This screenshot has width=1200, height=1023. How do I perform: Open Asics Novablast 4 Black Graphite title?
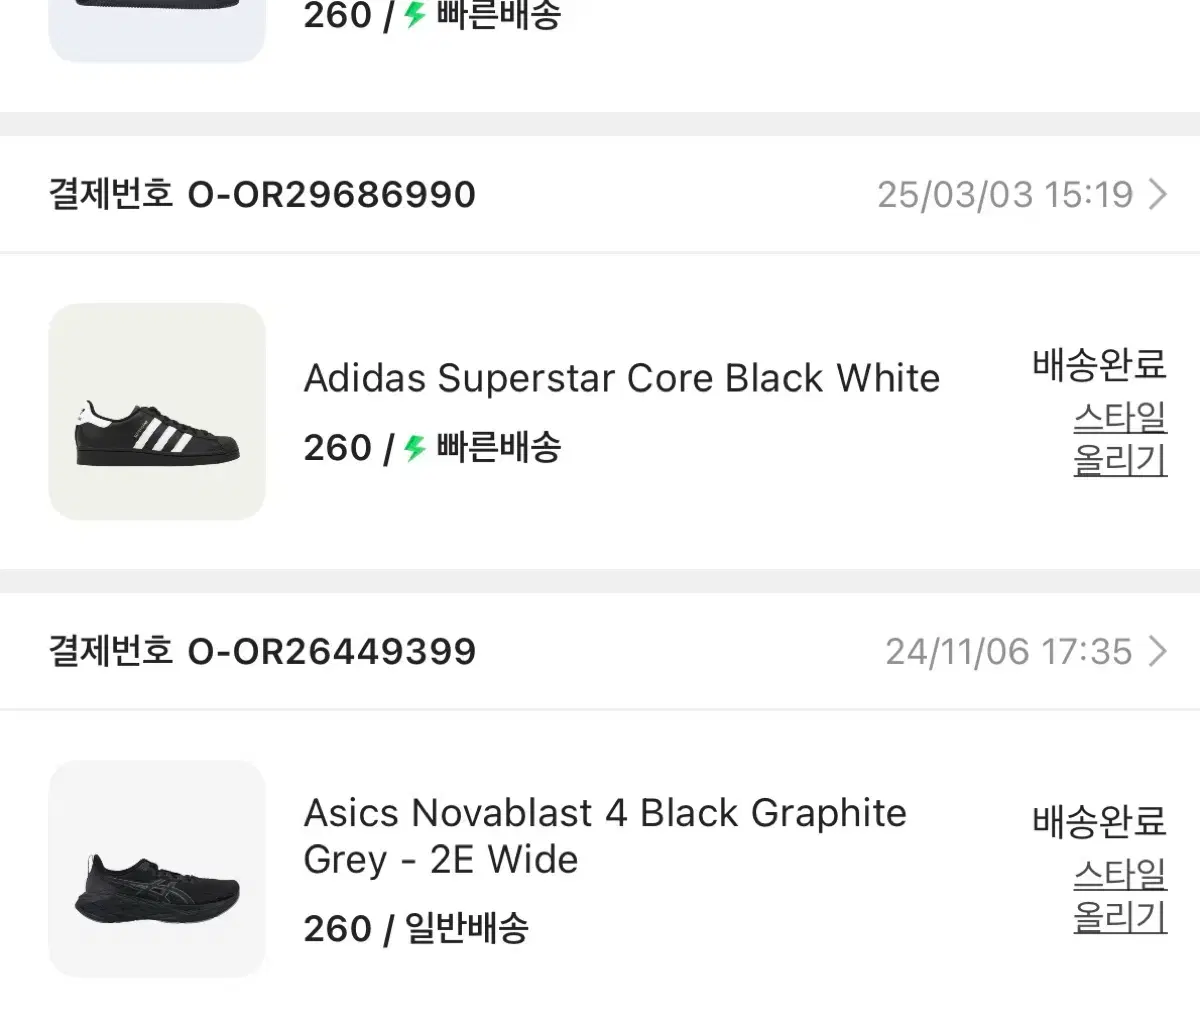tap(604, 836)
